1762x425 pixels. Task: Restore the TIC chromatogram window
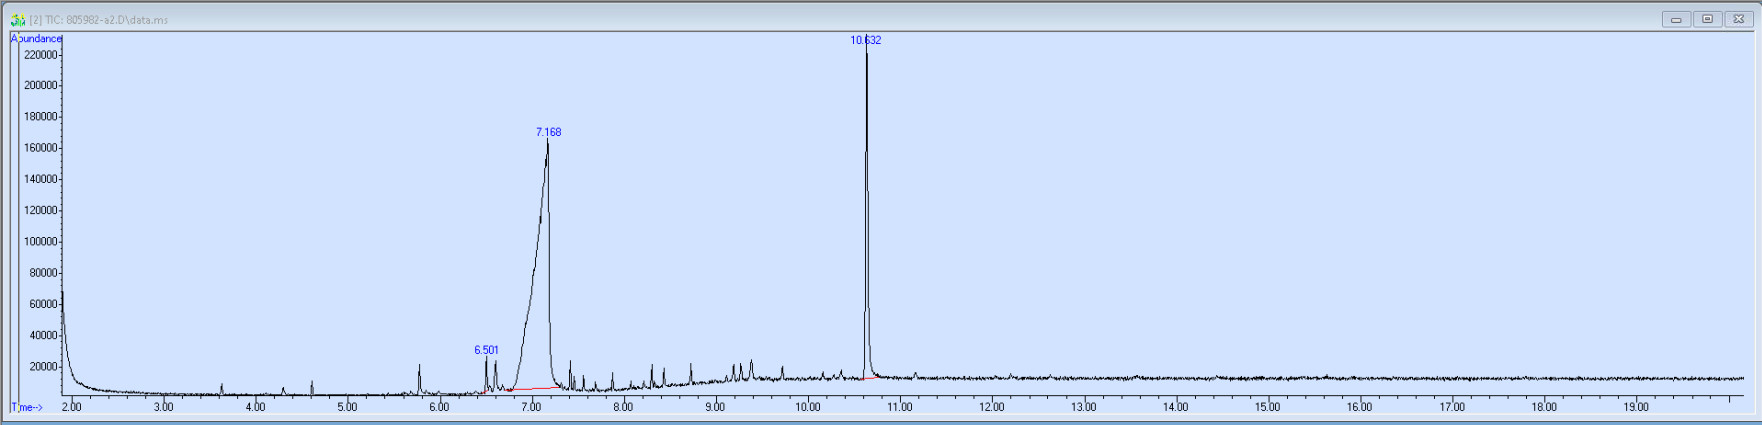(1707, 19)
